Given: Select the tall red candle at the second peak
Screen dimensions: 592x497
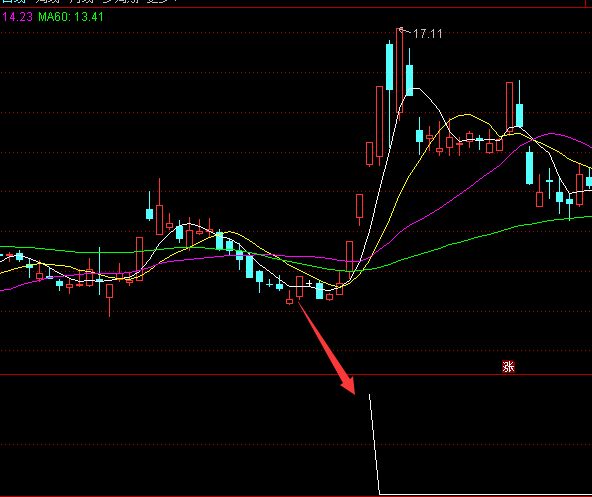Looking at the screenshot, I should [509, 106].
